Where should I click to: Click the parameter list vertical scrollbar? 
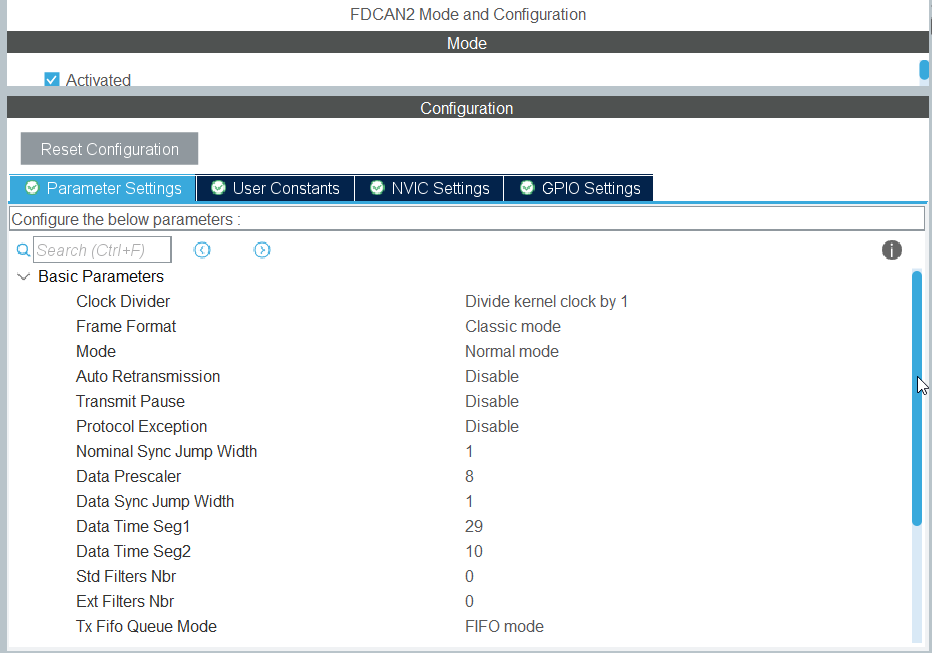pos(917,397)
